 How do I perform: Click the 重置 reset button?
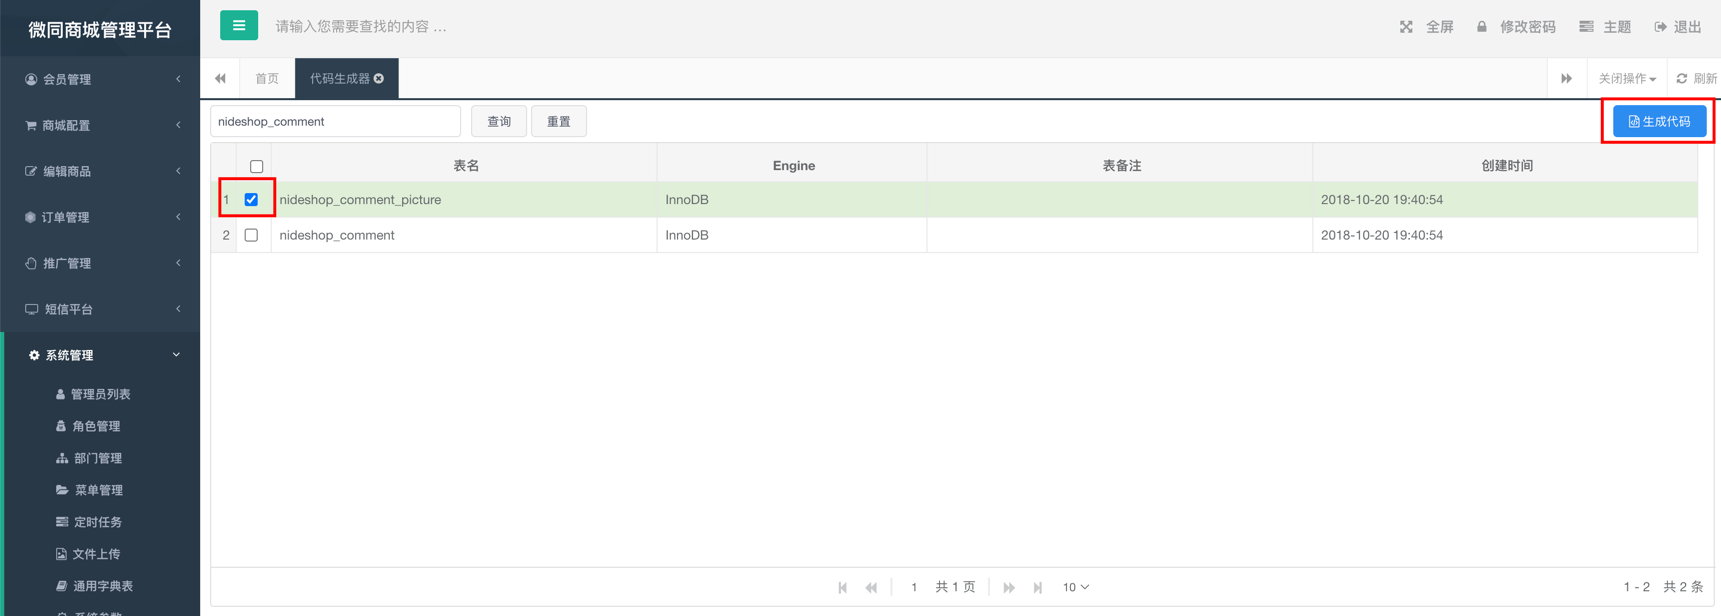559,122
